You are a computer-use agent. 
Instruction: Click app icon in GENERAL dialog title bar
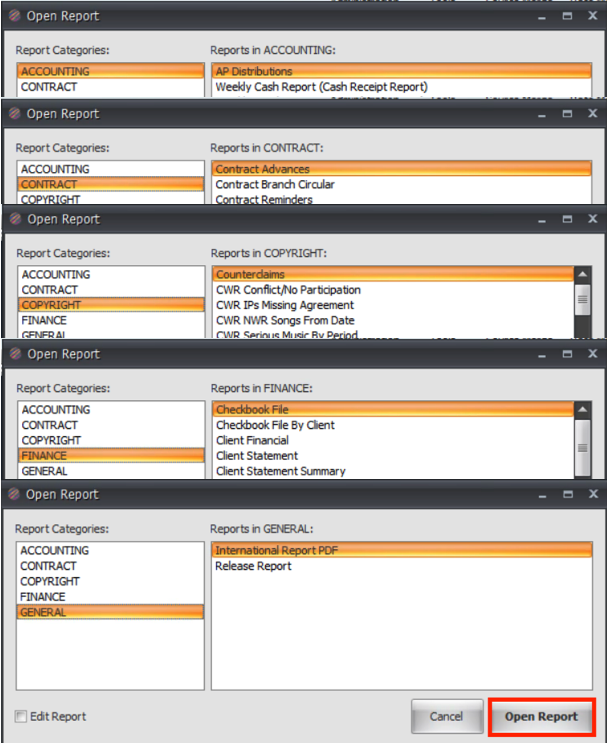click(x=14, y=494)
